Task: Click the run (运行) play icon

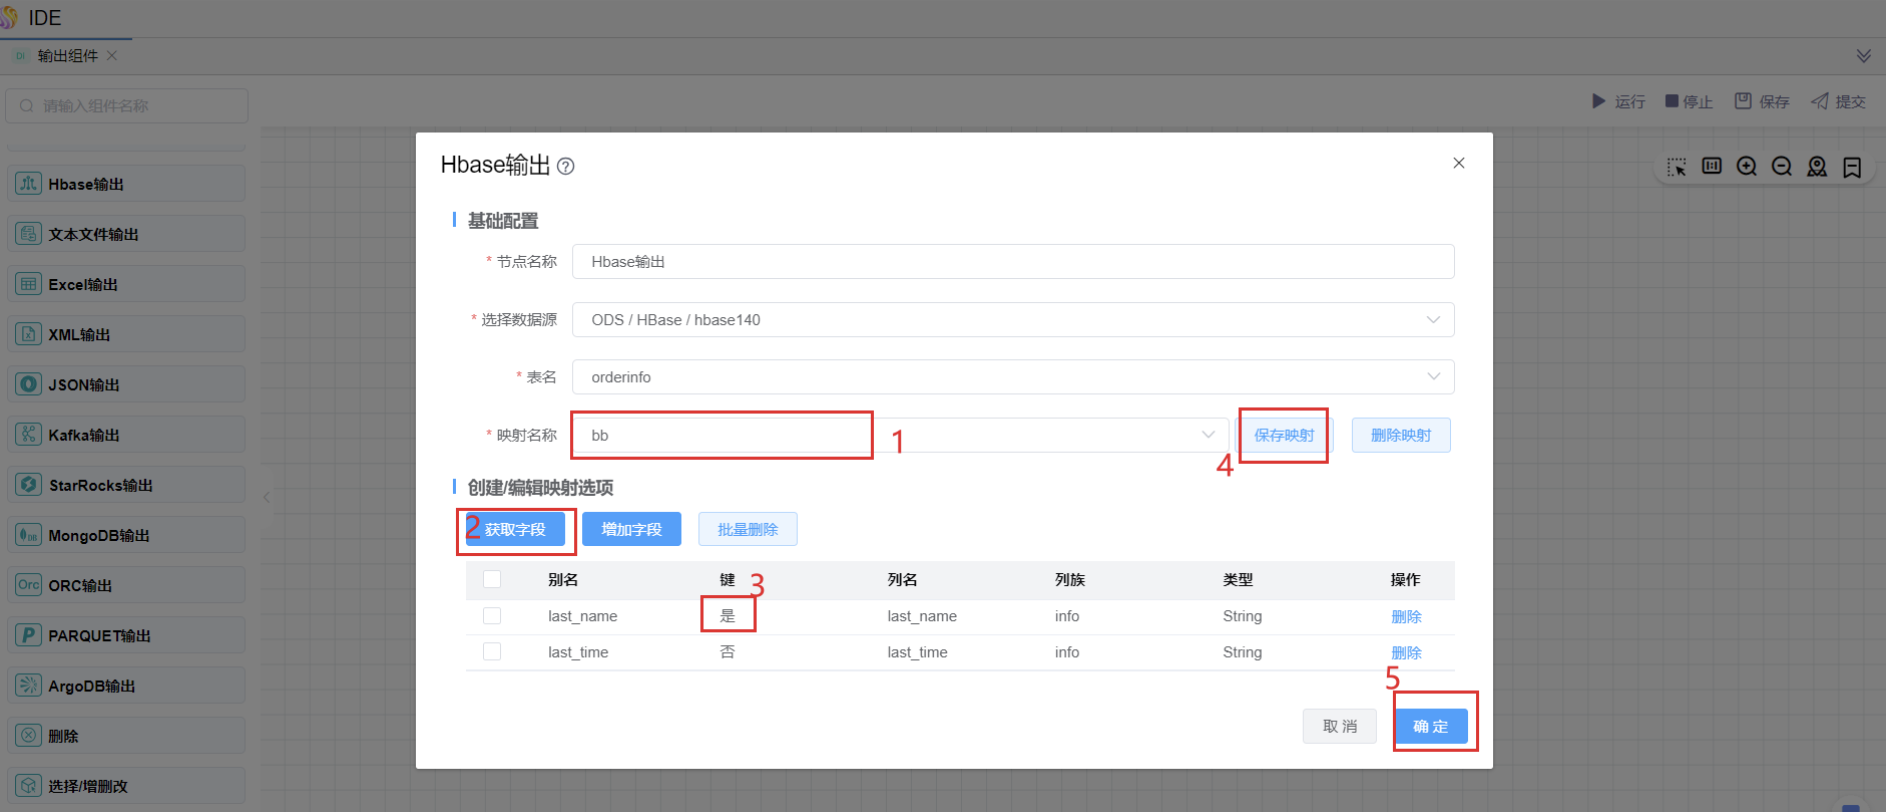Action: coord(1598,101)
